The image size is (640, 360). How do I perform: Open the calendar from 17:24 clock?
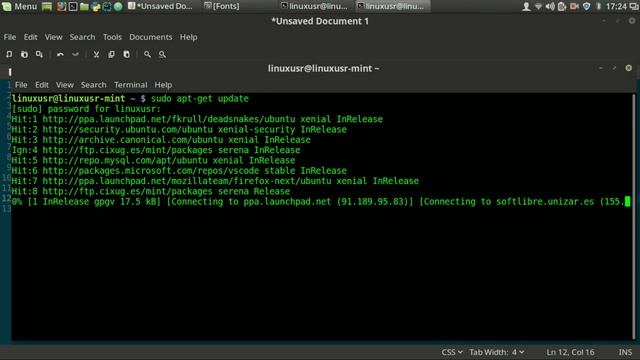(x=616, y=6)
